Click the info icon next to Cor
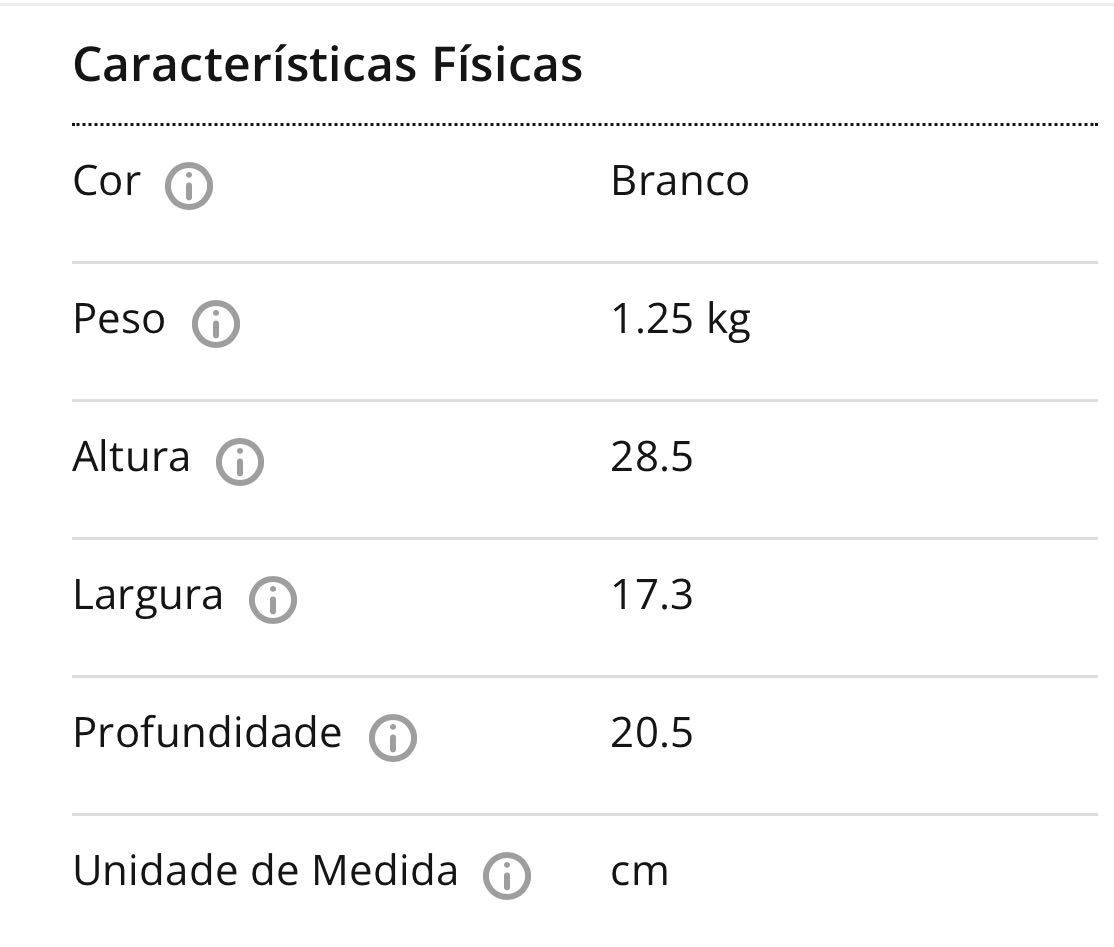This screenshot has width=1114, height=947. (189, 186)
